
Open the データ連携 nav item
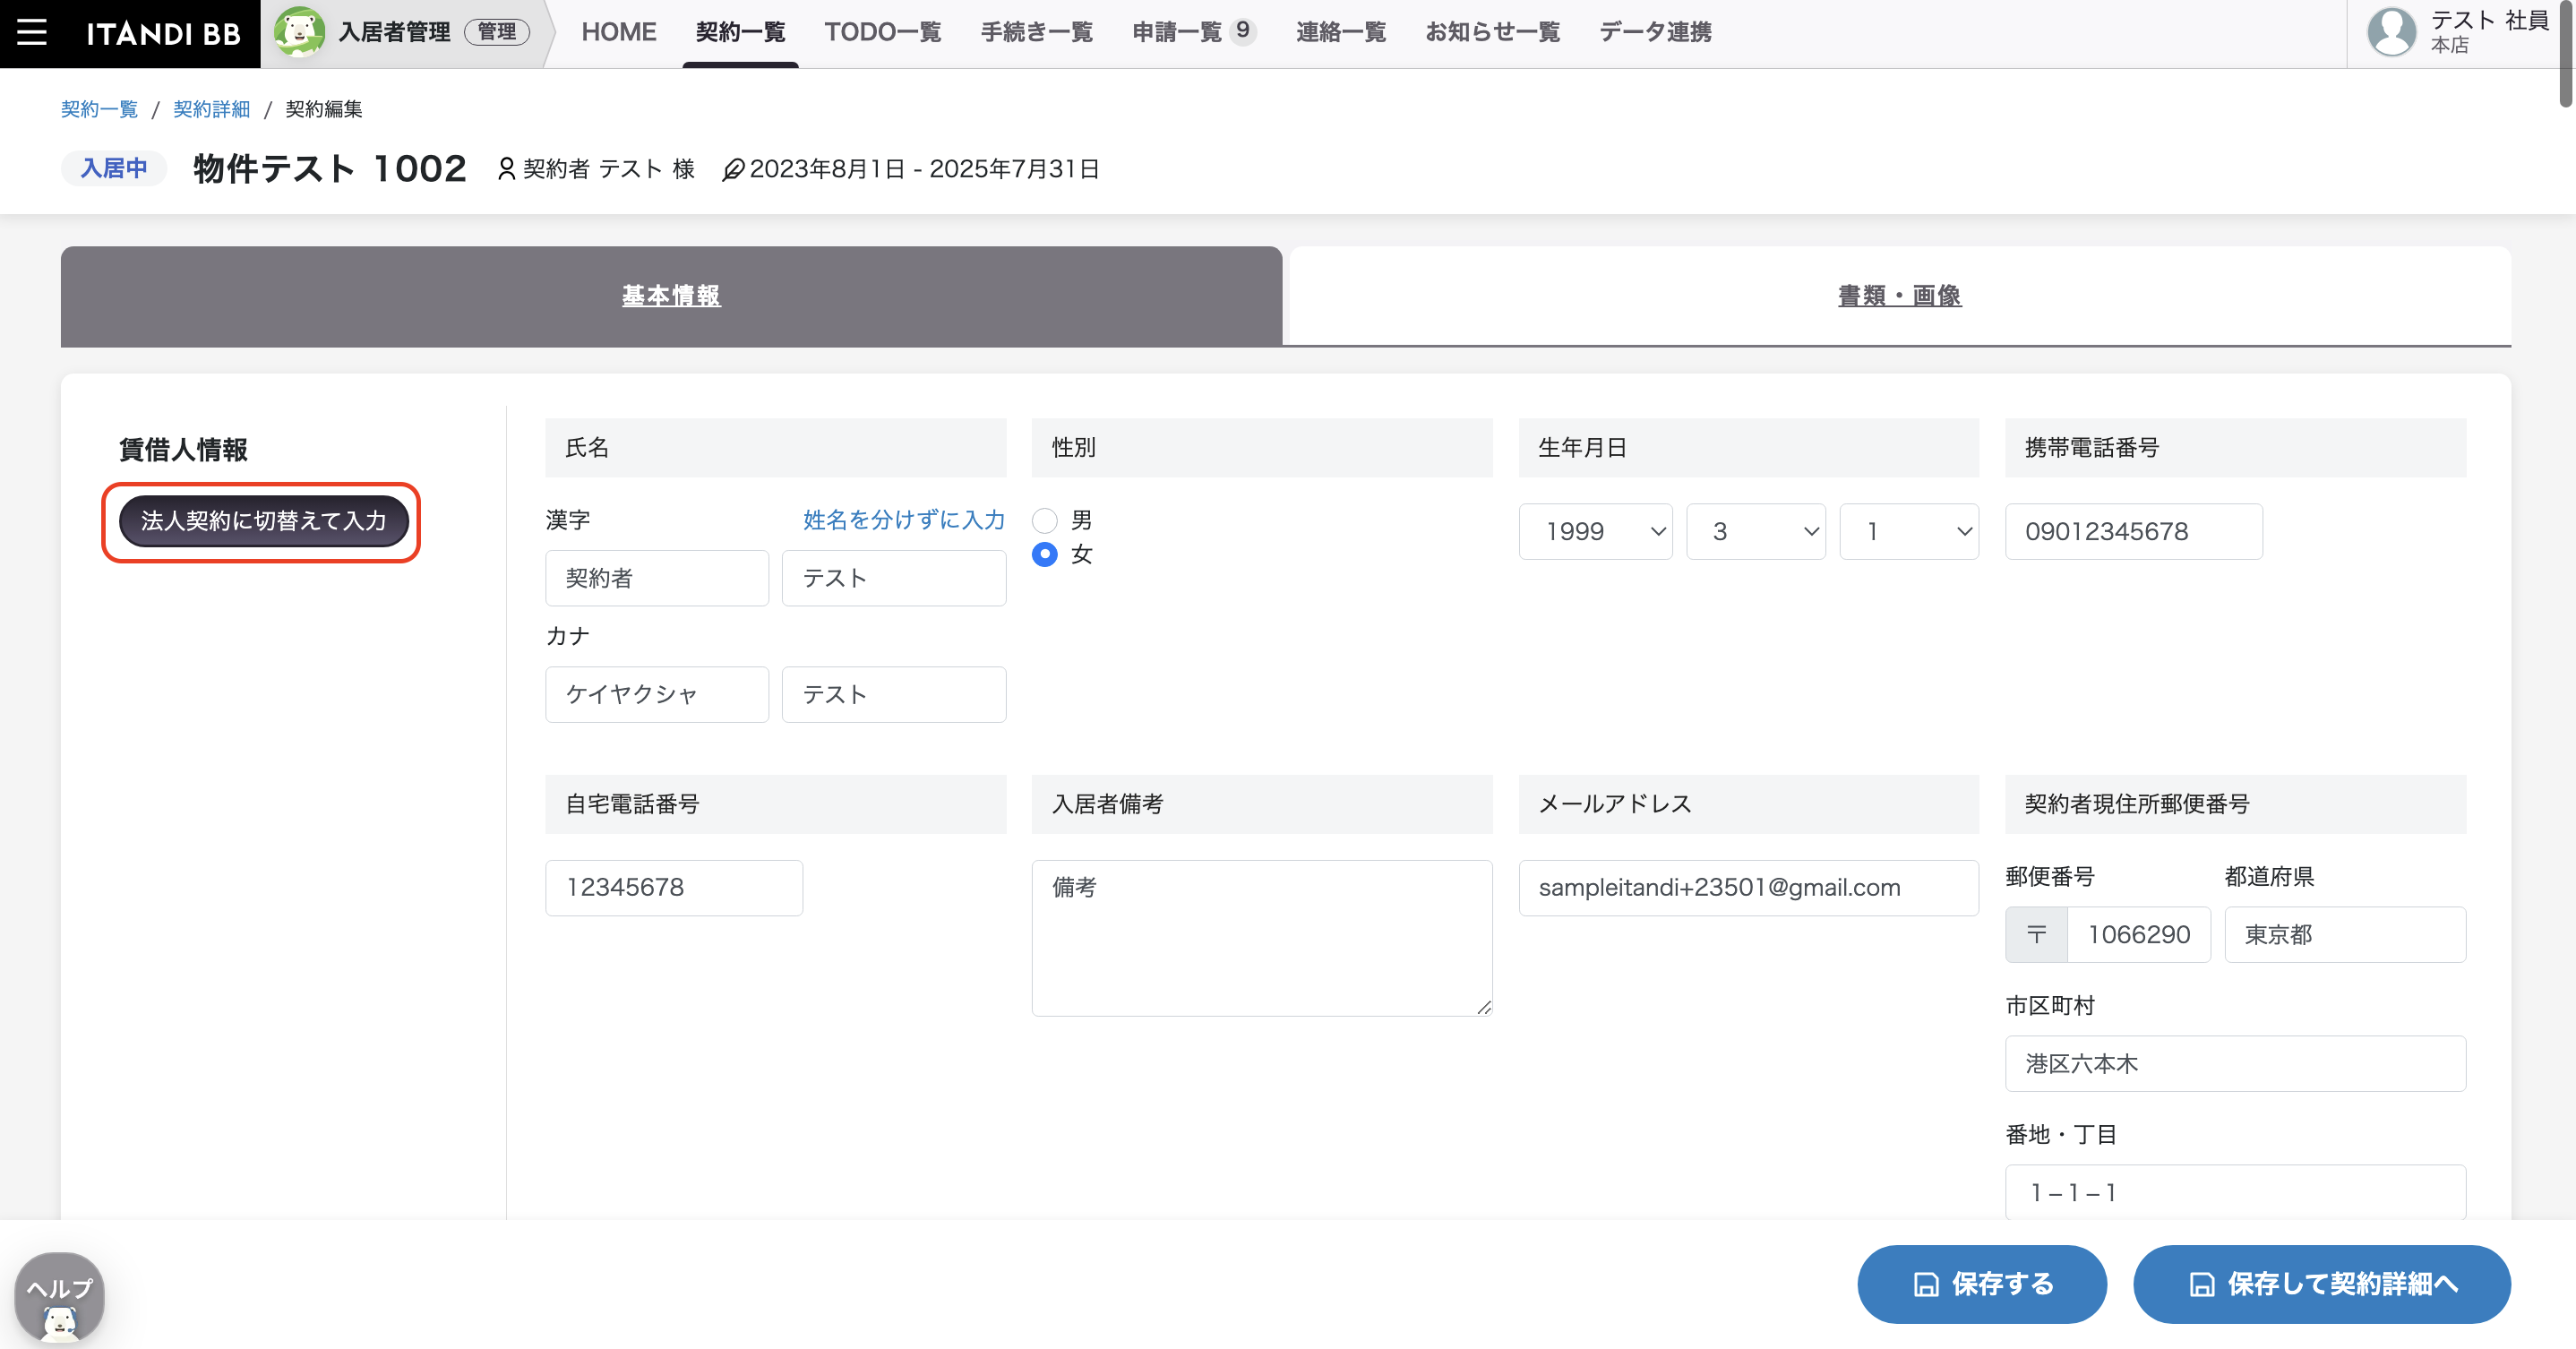tap(1655, 32)
